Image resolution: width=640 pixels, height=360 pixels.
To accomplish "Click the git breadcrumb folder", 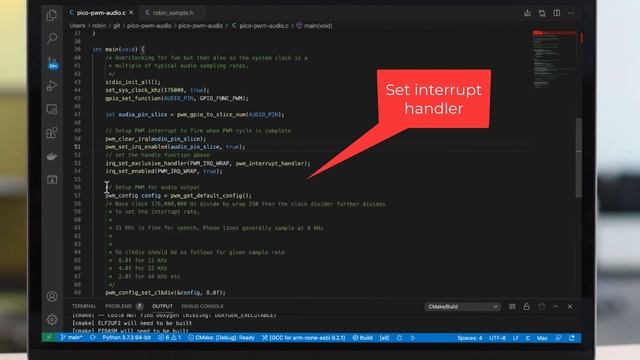I will coord(116,25).
